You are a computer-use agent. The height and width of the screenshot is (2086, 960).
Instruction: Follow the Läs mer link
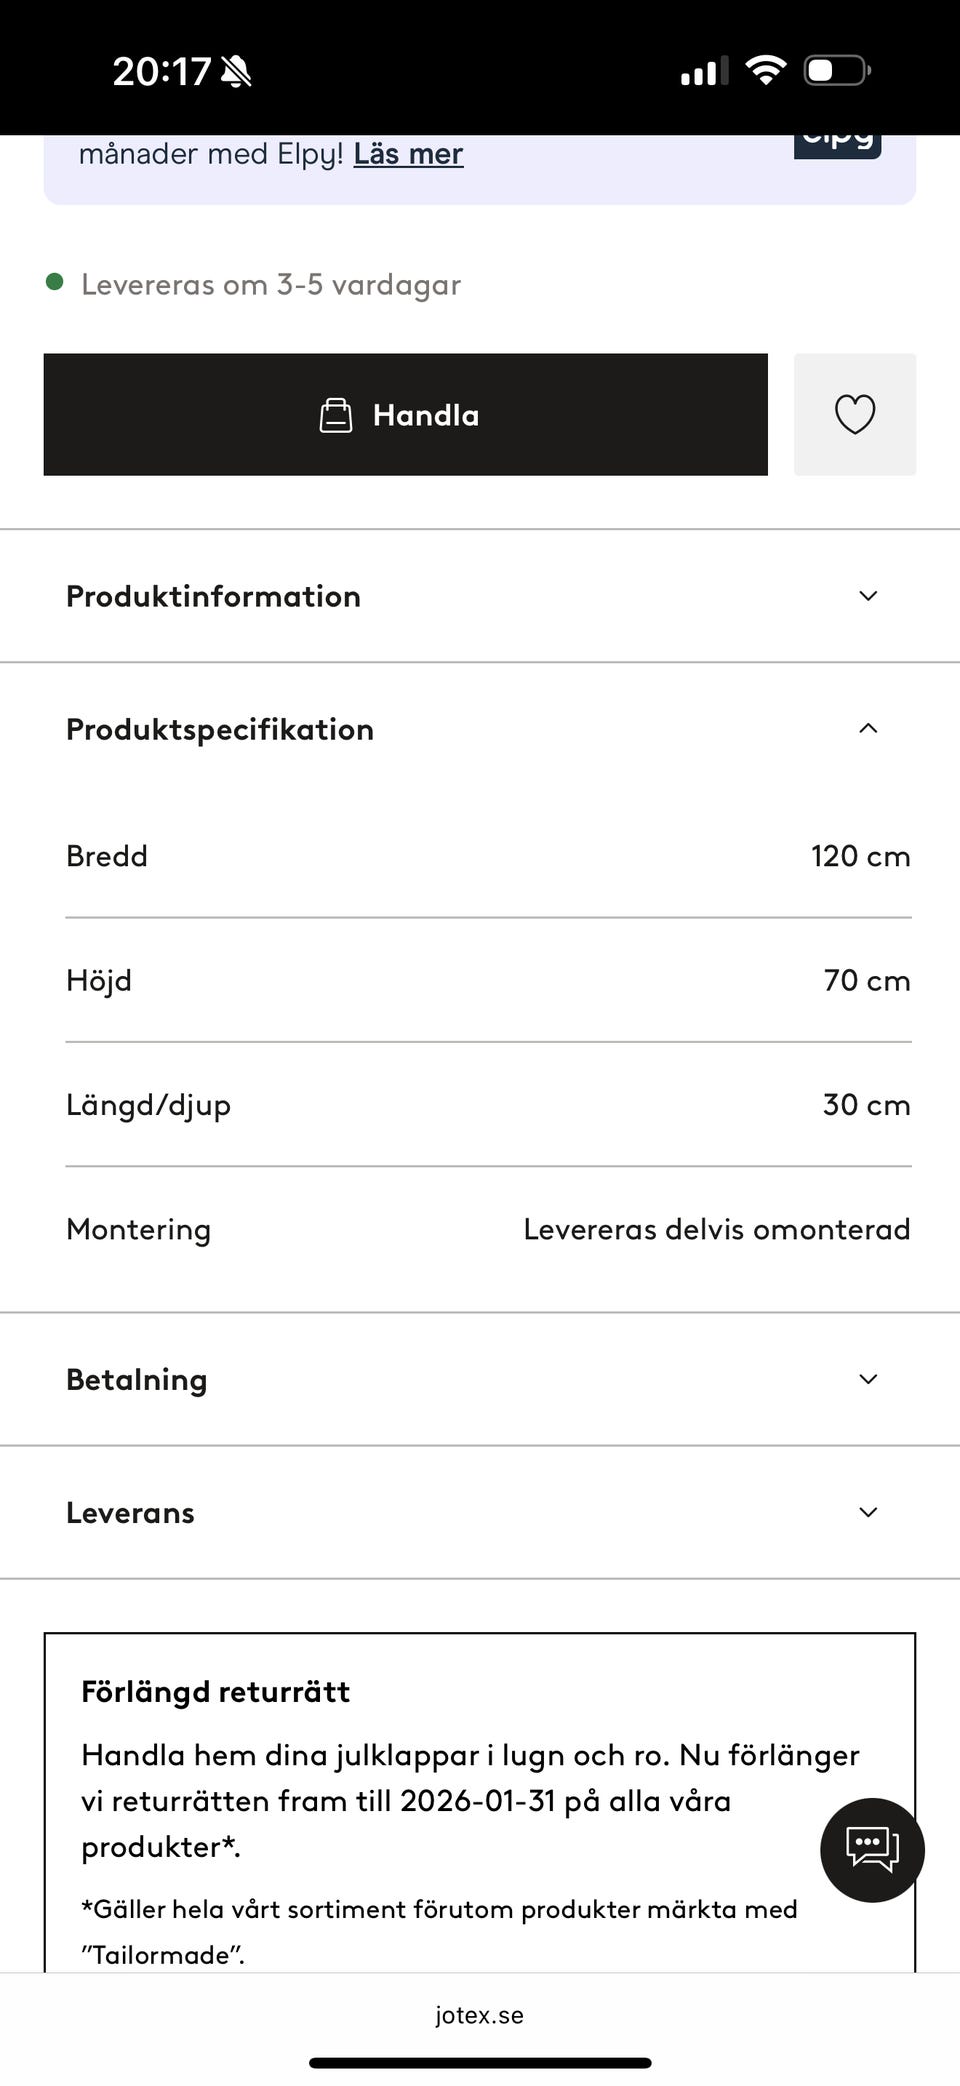click(x=408, y=154)
